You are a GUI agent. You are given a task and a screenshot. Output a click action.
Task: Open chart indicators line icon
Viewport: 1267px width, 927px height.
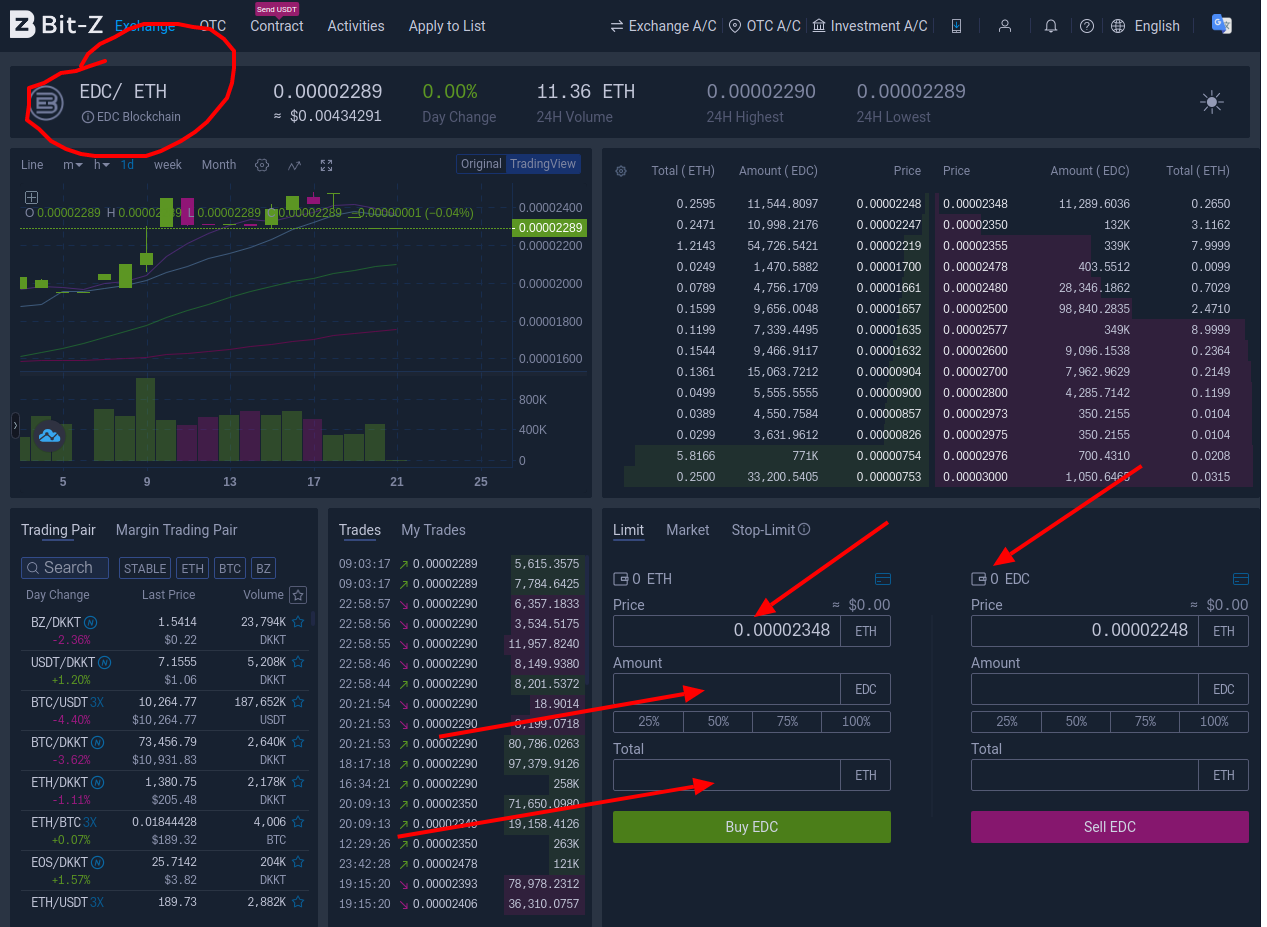tap(294, 165)
